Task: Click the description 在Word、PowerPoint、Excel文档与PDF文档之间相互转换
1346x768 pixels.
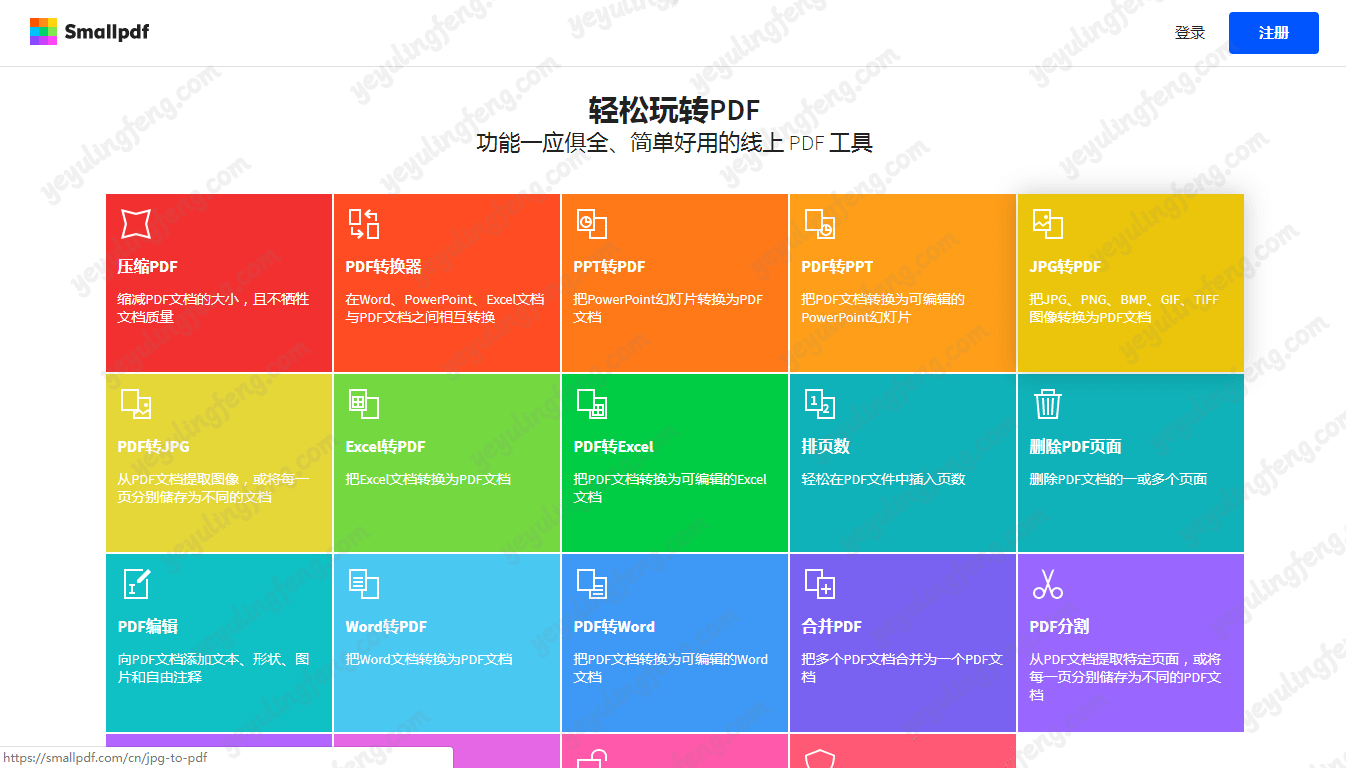Action: [445, 308]
